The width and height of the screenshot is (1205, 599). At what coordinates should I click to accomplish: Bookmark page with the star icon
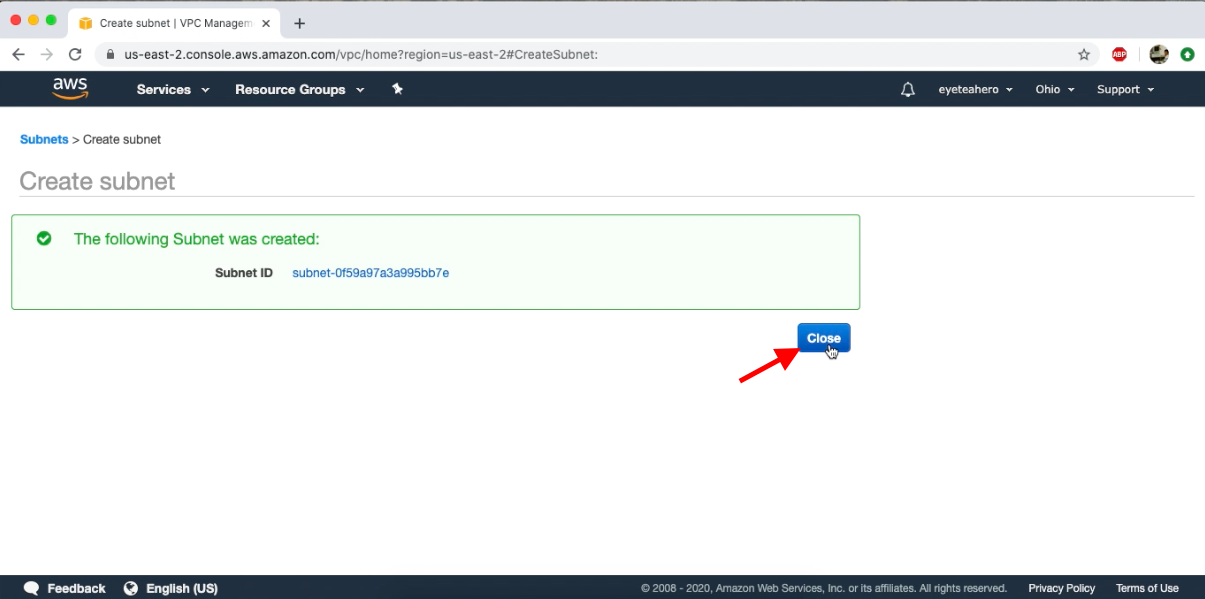(1084, 54)
